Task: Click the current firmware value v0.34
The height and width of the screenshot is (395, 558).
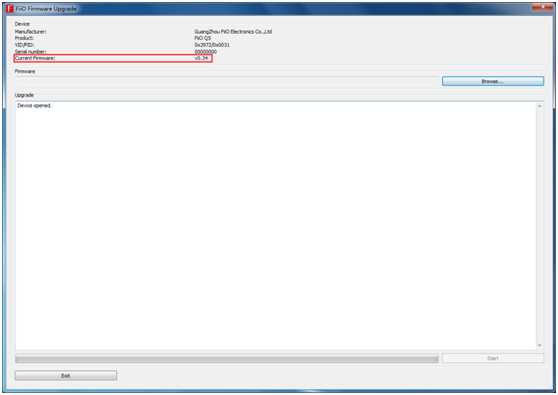Action: click(x=201, y=58)
